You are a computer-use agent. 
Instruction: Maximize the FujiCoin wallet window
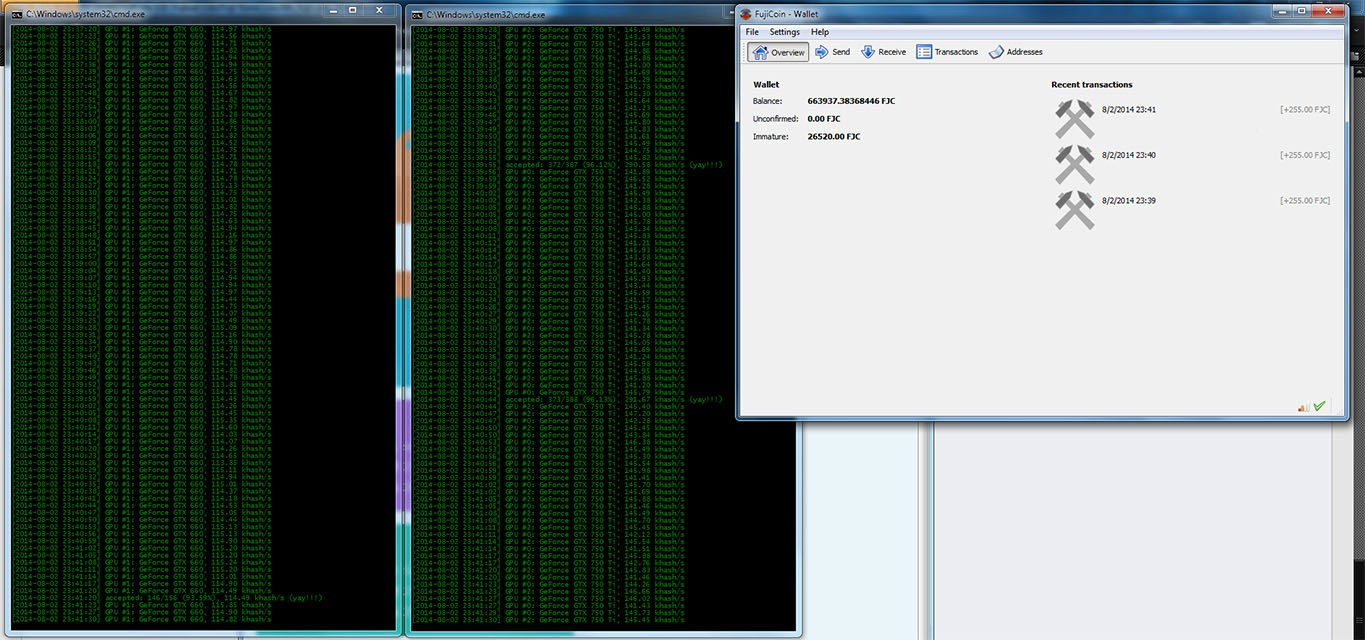click(1302, 10)
